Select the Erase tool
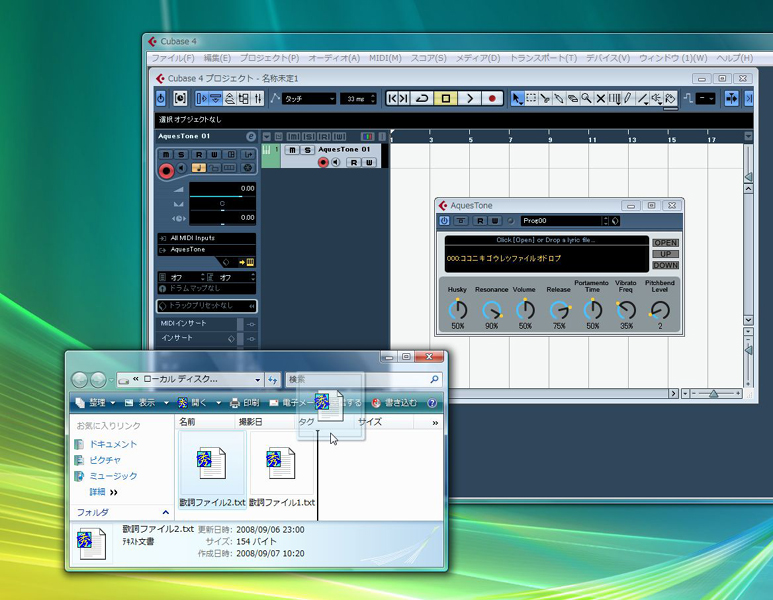Image resolution: width=773 pixels, height=600 pixels. [572, 99]
